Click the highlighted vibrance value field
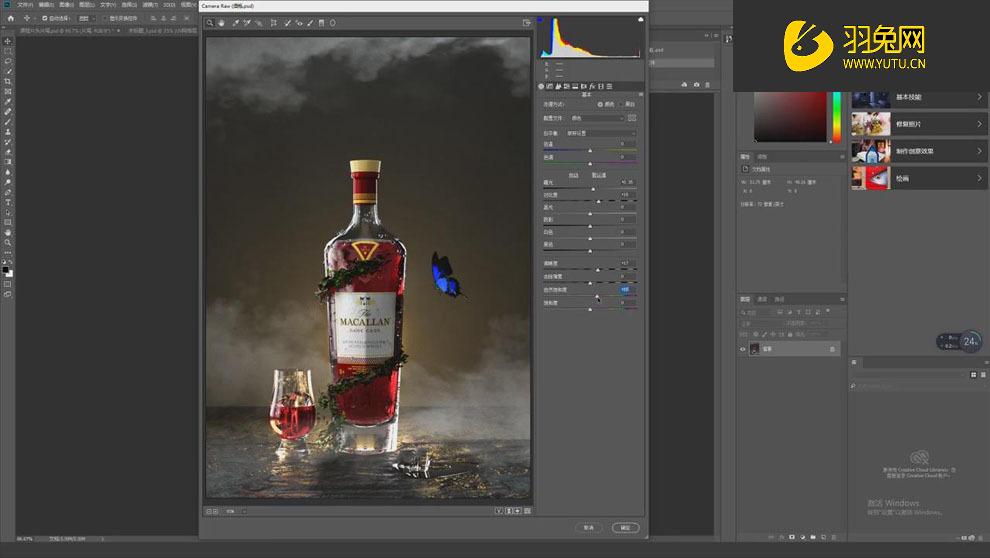Screen dimensions: 990x558 pyautogui.click(x=626, y=290)
